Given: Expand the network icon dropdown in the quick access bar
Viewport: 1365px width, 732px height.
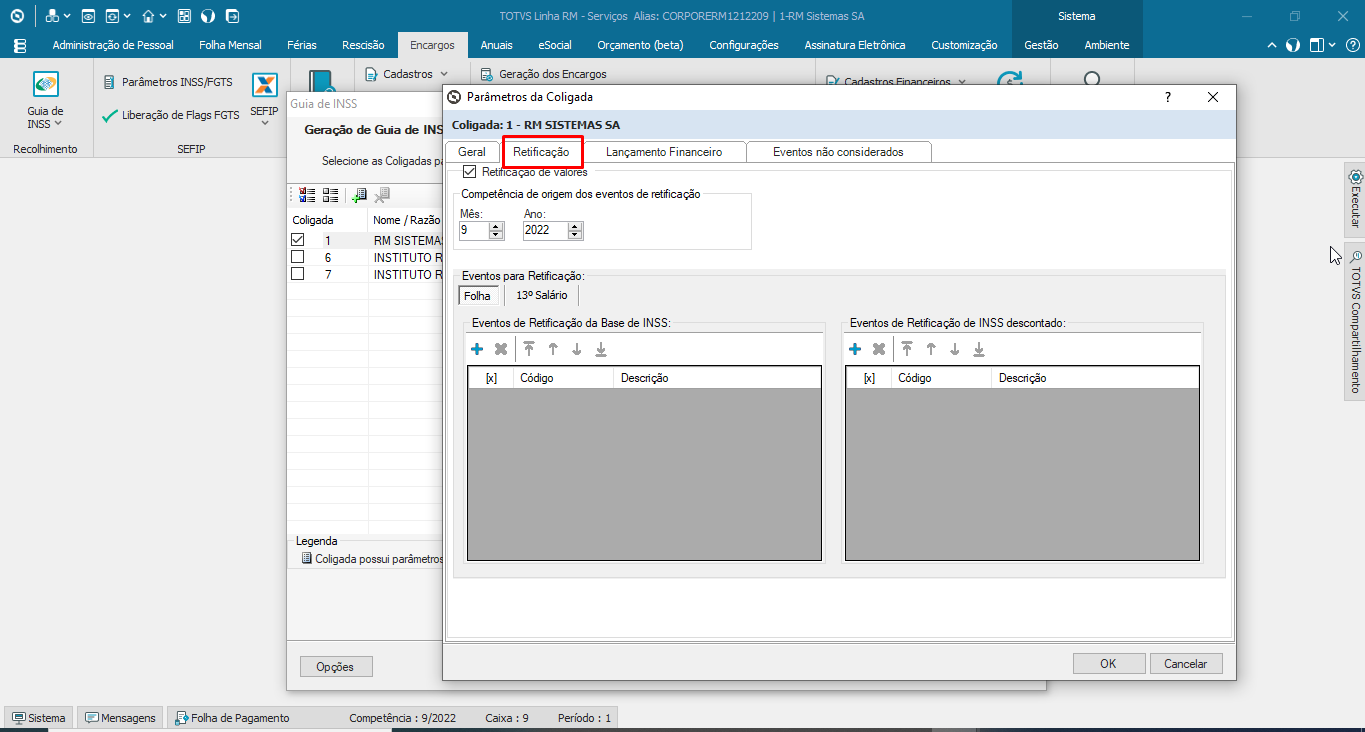Looking at the screenshot, I should pos(67,16).
